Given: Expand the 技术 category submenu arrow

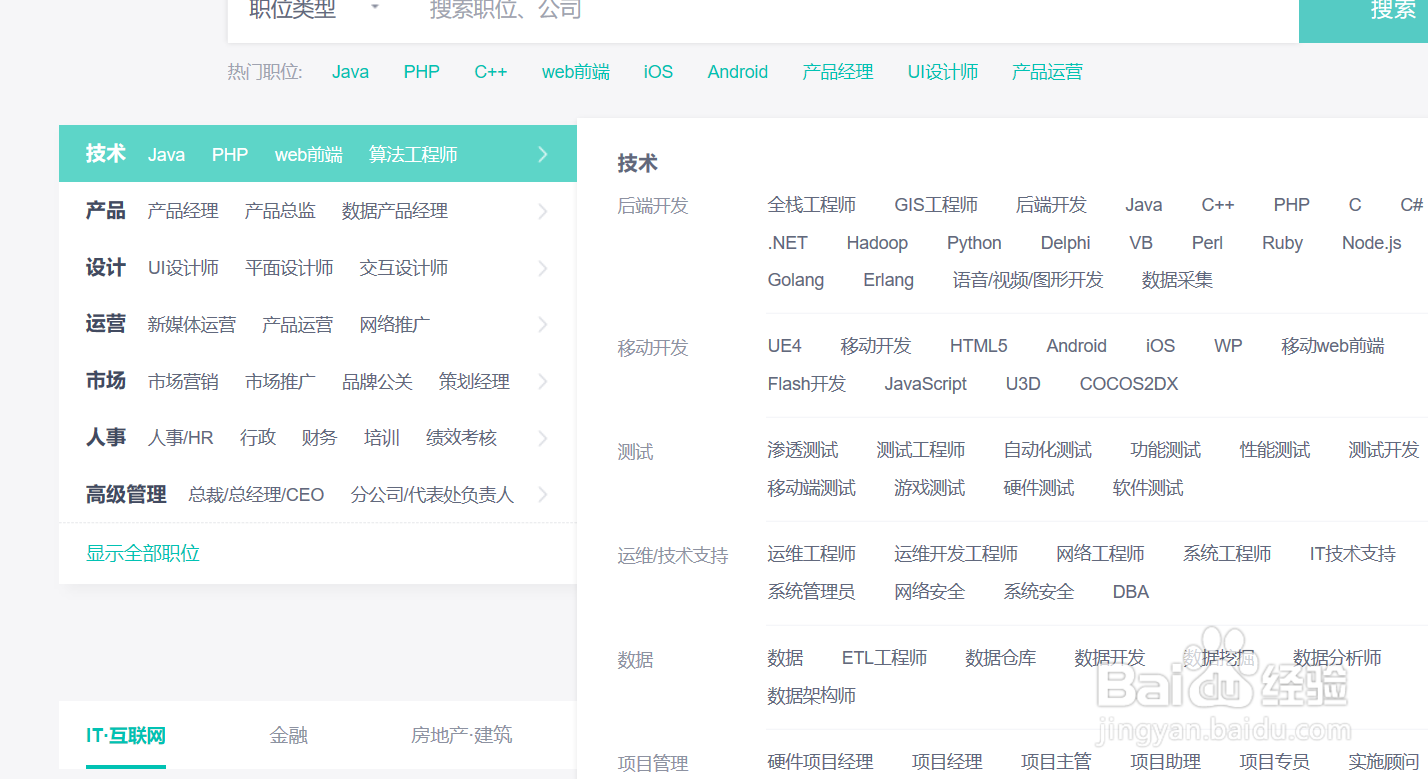Looking at the screenshot, I should (543, 153).
